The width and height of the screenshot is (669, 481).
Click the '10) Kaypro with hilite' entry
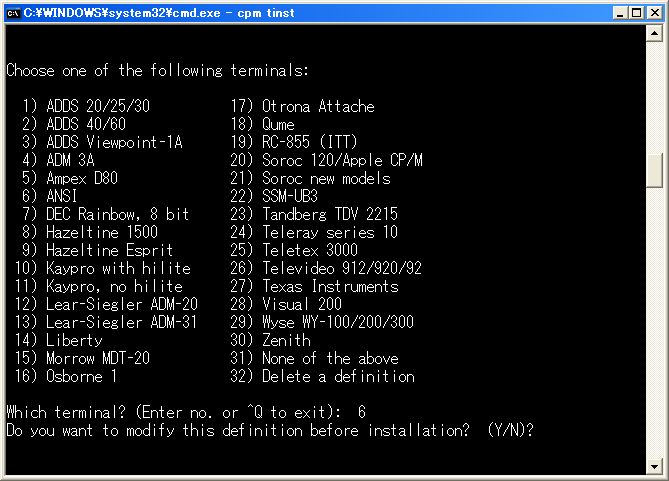tap(102, 268)
